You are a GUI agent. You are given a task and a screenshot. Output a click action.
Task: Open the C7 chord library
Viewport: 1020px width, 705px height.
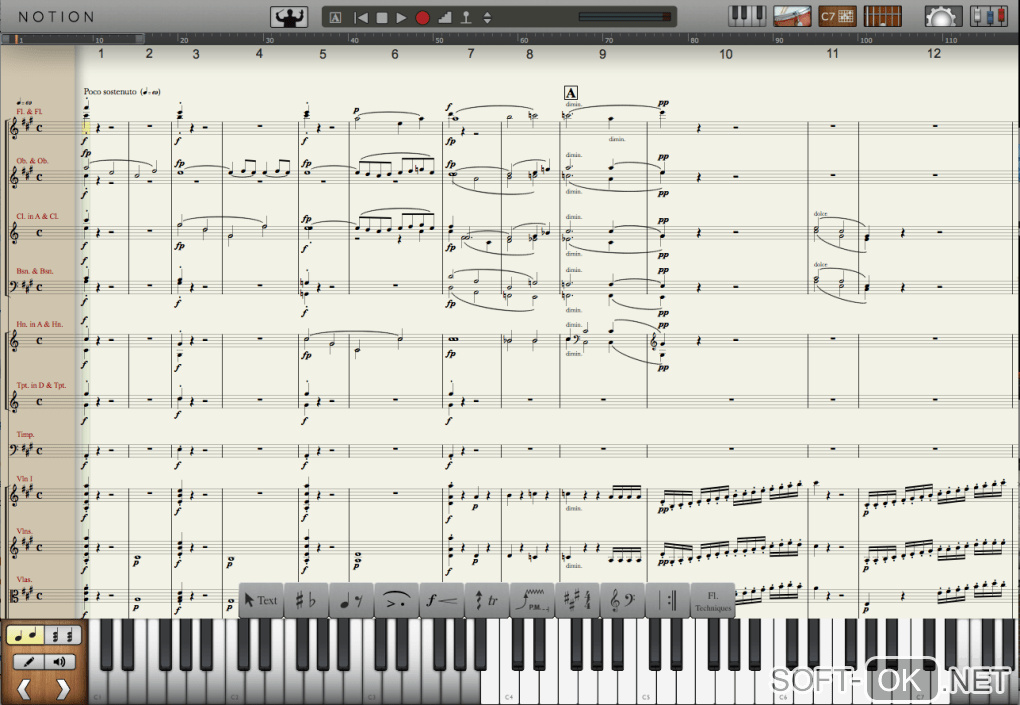837,16
